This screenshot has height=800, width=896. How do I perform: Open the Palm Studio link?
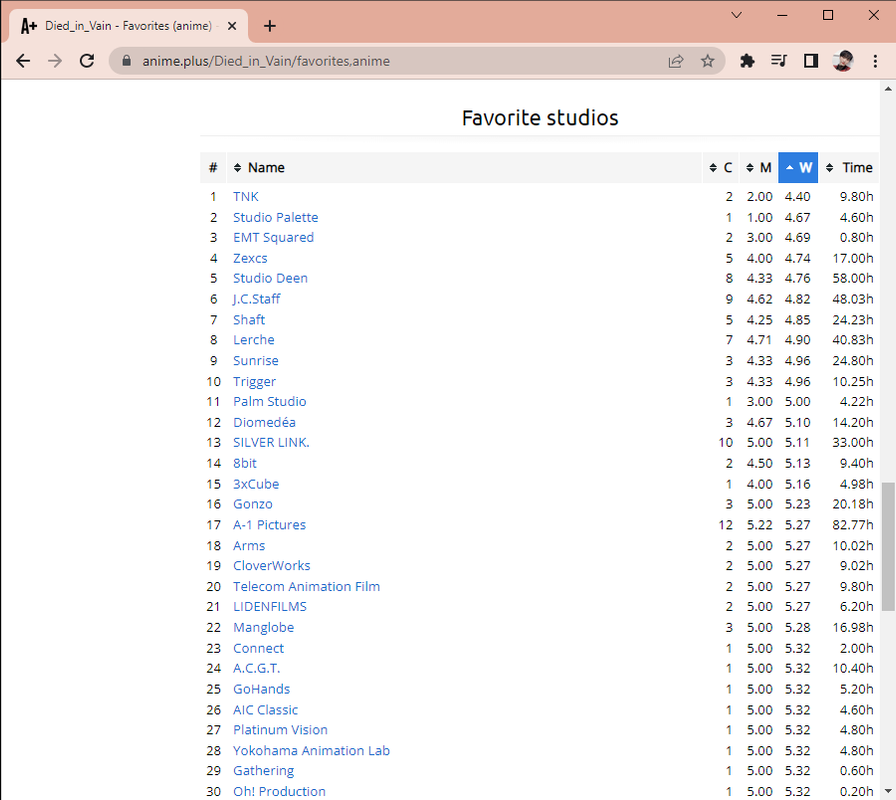(270, 402)
